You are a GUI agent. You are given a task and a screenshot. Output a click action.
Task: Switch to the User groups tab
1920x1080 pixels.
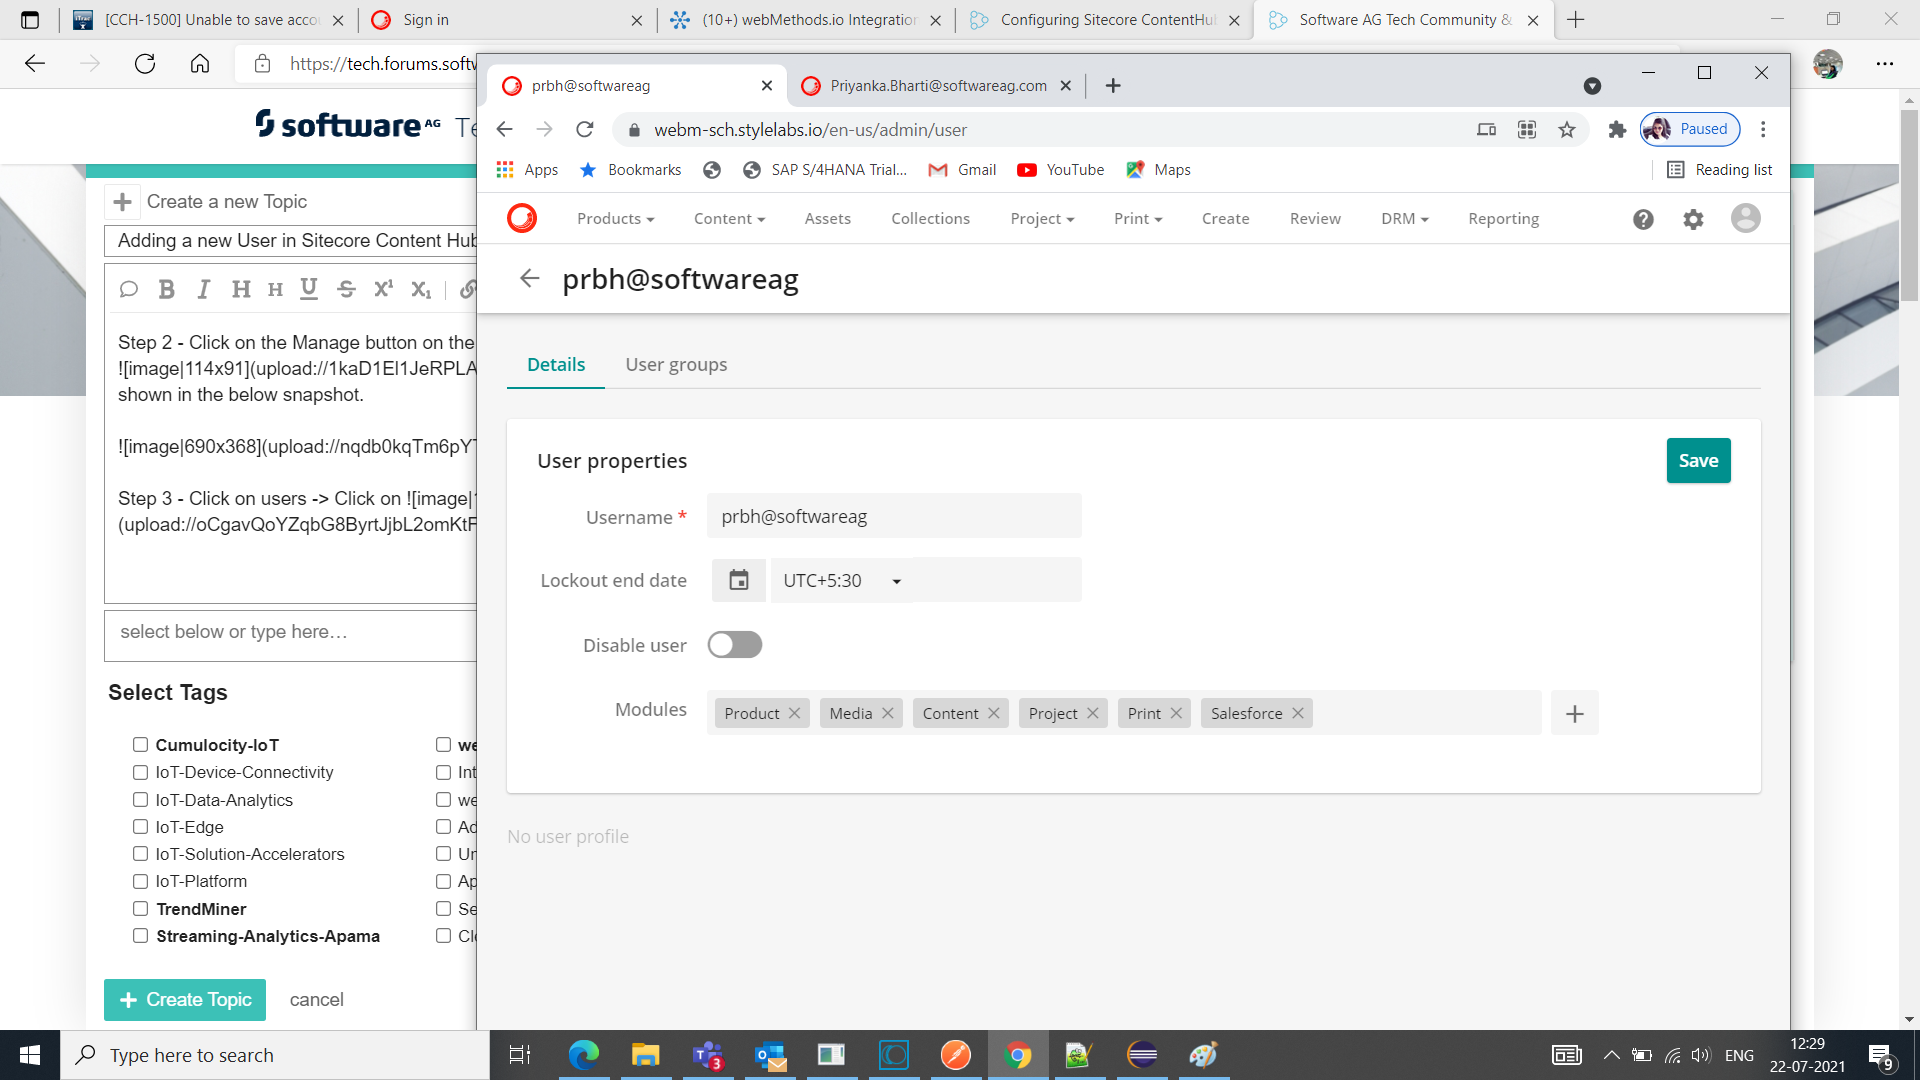[x=676, y=365]
